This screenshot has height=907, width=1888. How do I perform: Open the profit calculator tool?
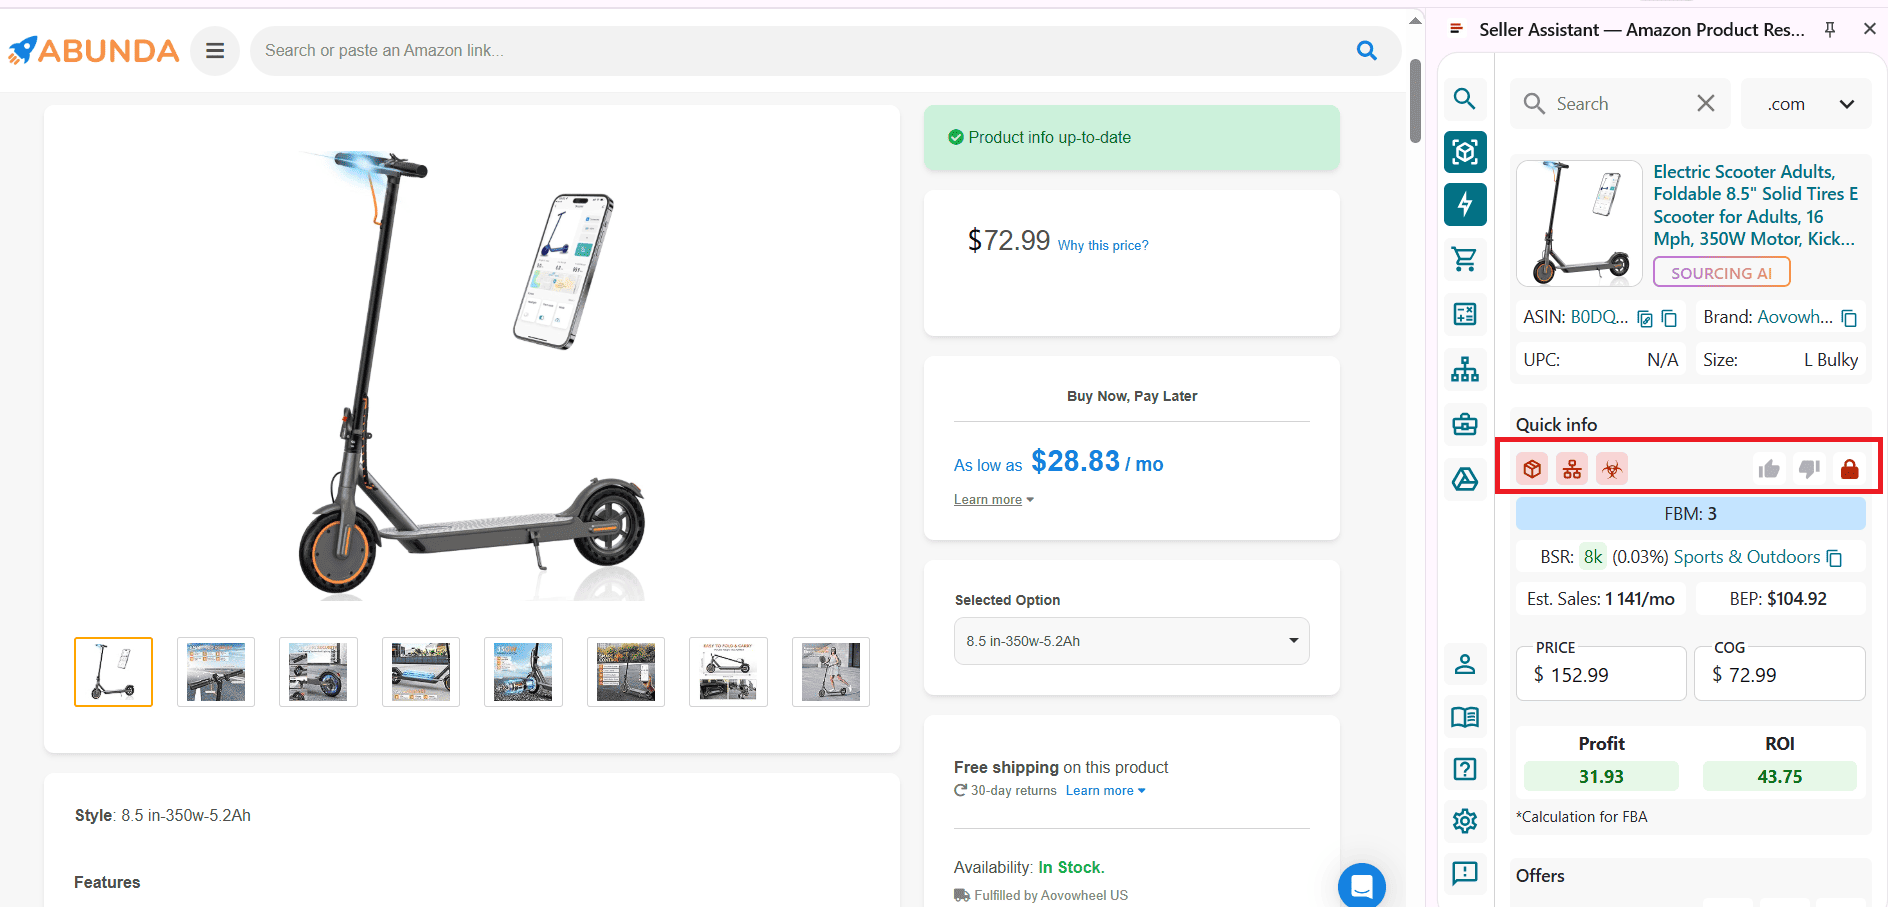click(x=1465, y=313)
